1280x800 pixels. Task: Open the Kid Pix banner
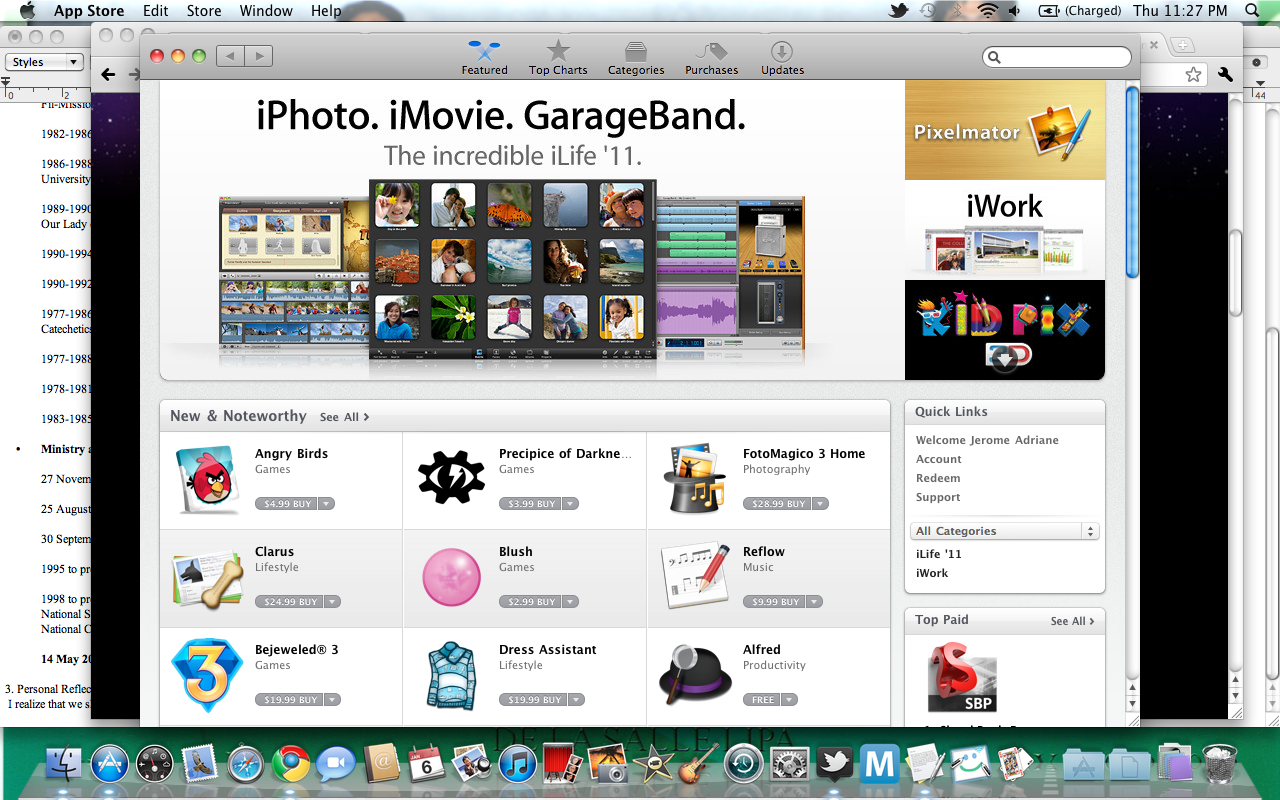click(1005, 330)
